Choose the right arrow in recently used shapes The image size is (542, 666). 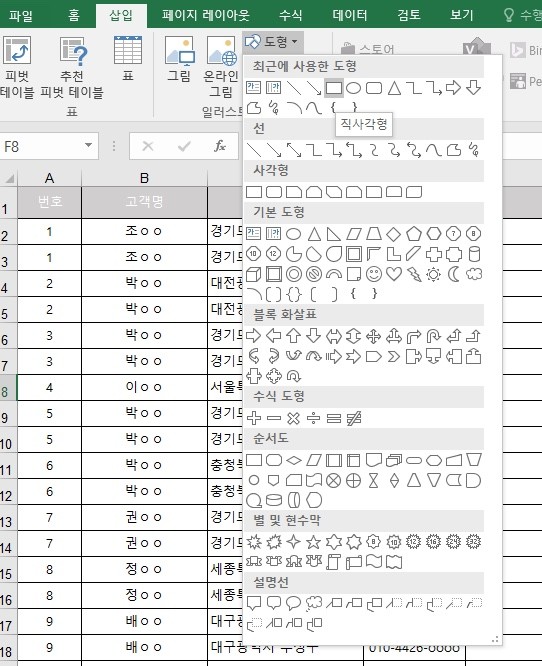pos(453,88)
